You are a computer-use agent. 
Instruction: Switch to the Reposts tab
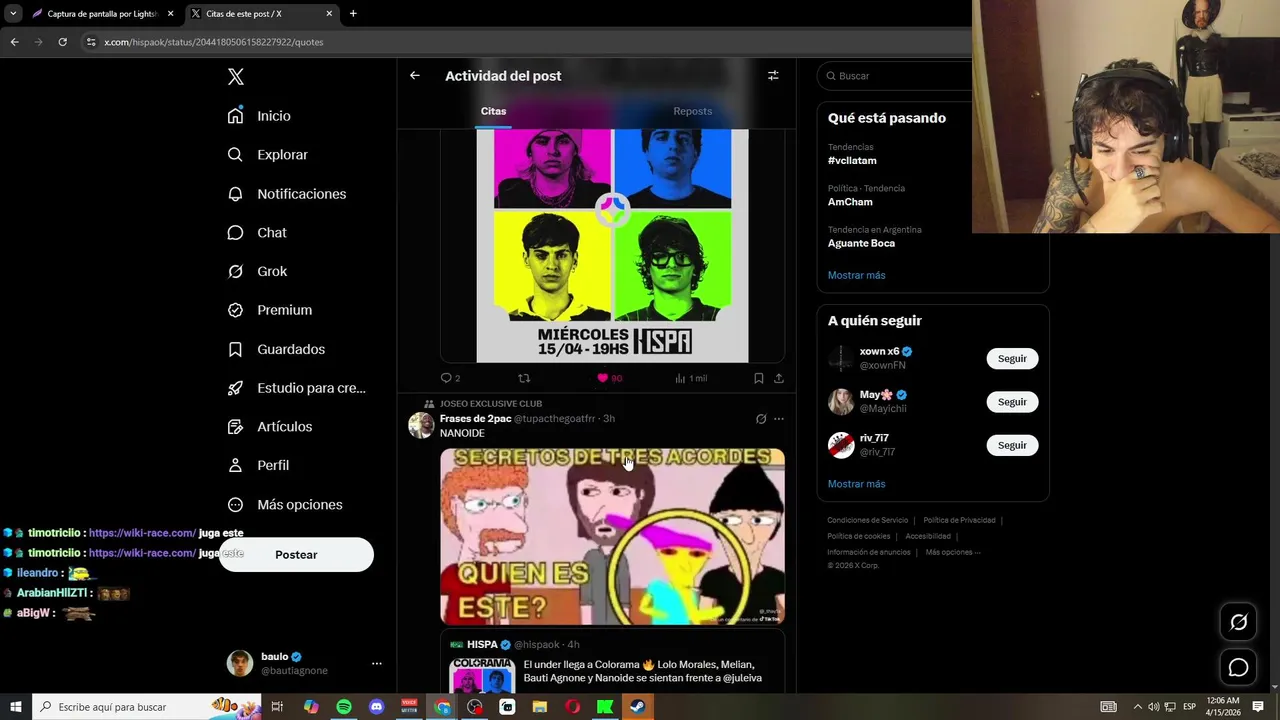[x=693, y=111]
